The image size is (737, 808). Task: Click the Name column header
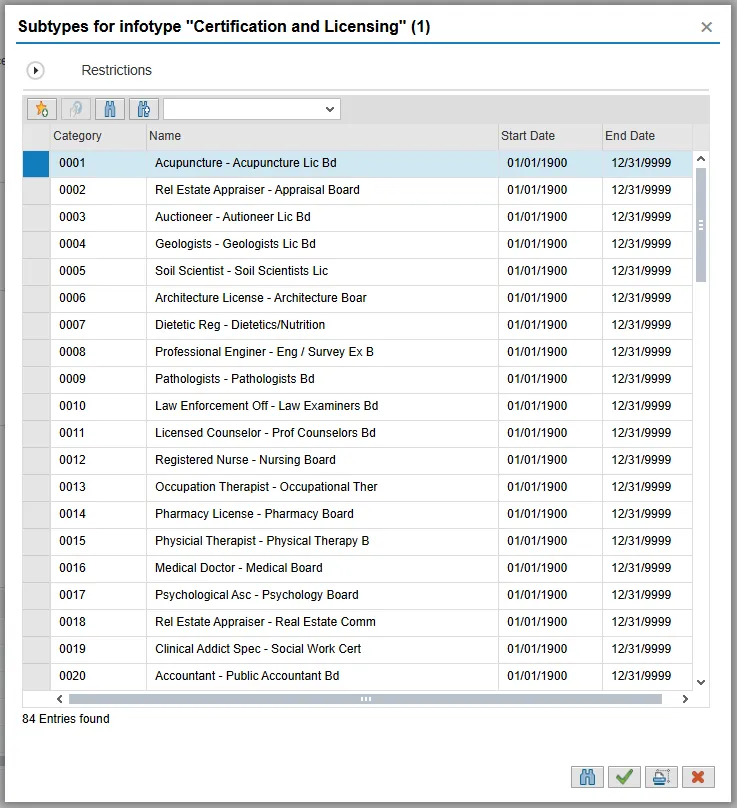click(x=322, y=136)
